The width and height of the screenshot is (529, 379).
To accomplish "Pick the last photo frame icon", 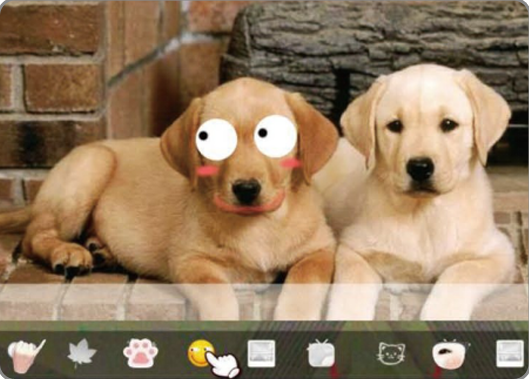I will click(509, 353).
